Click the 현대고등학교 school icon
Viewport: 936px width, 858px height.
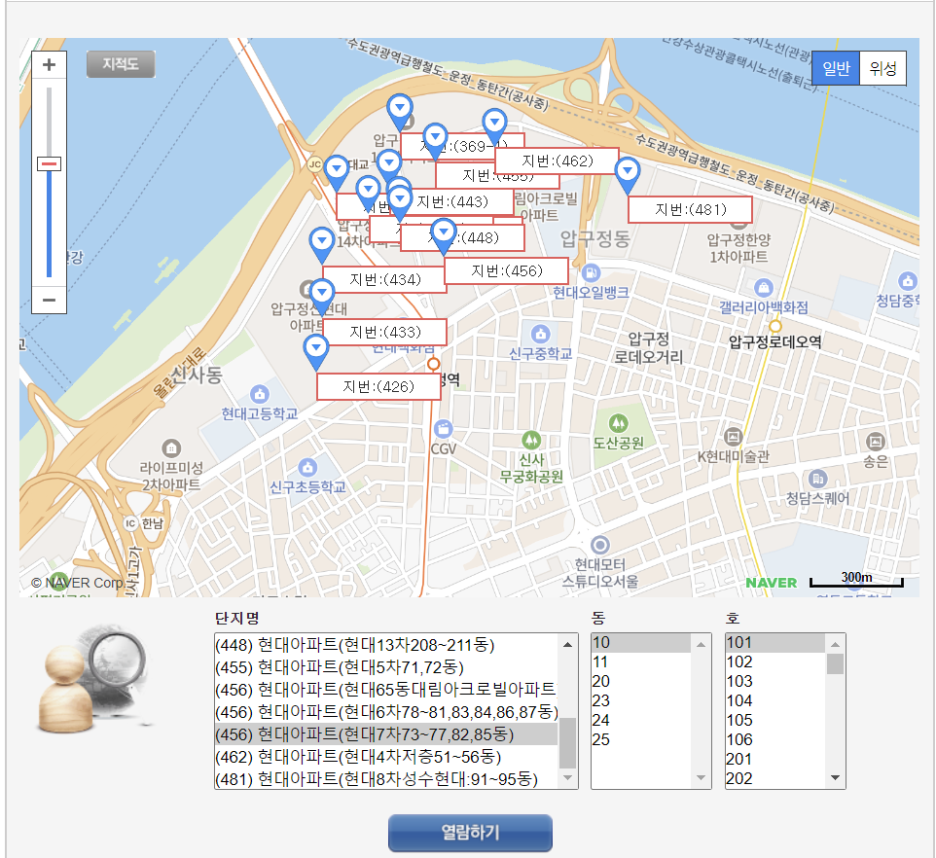[259, 394]
